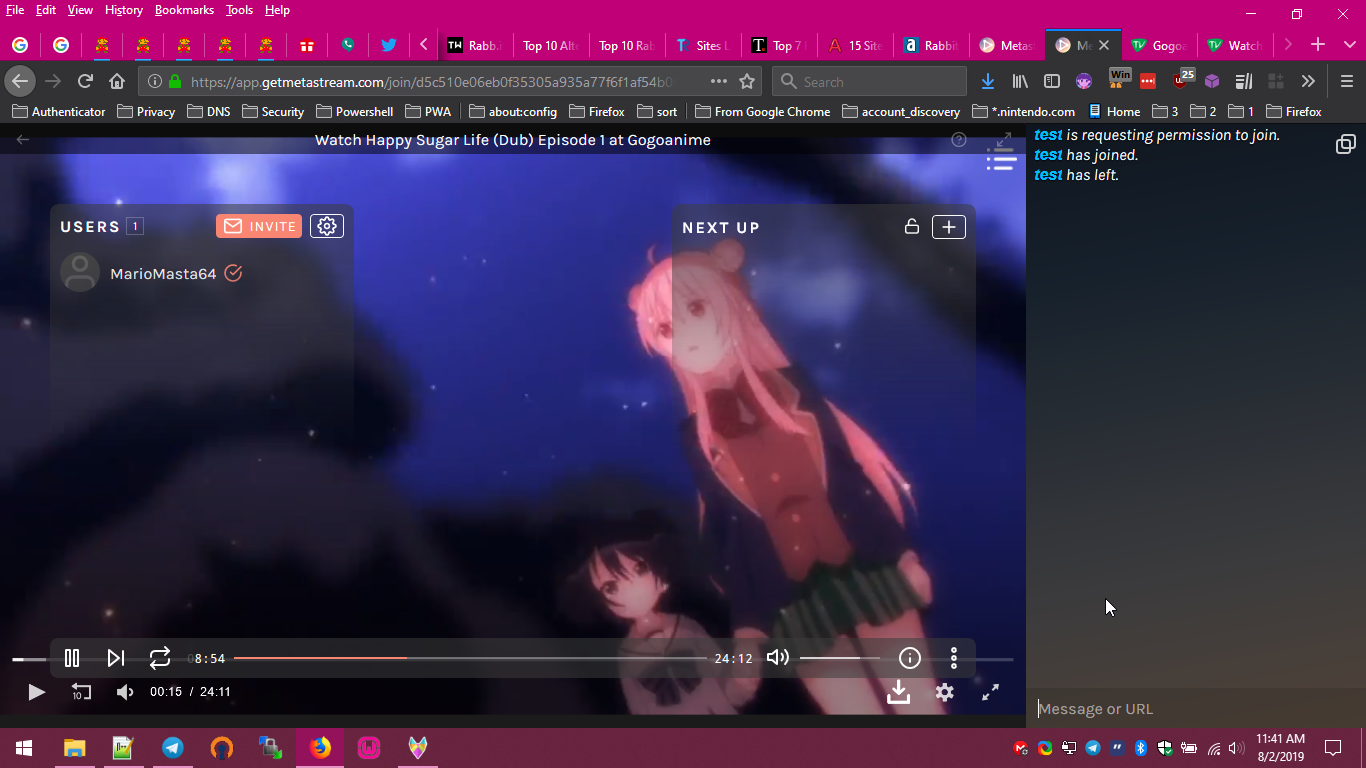Toggle the queue lock icon in Next Up
Viewport: 1366px width, 768px height.
(x=911, y=227)
